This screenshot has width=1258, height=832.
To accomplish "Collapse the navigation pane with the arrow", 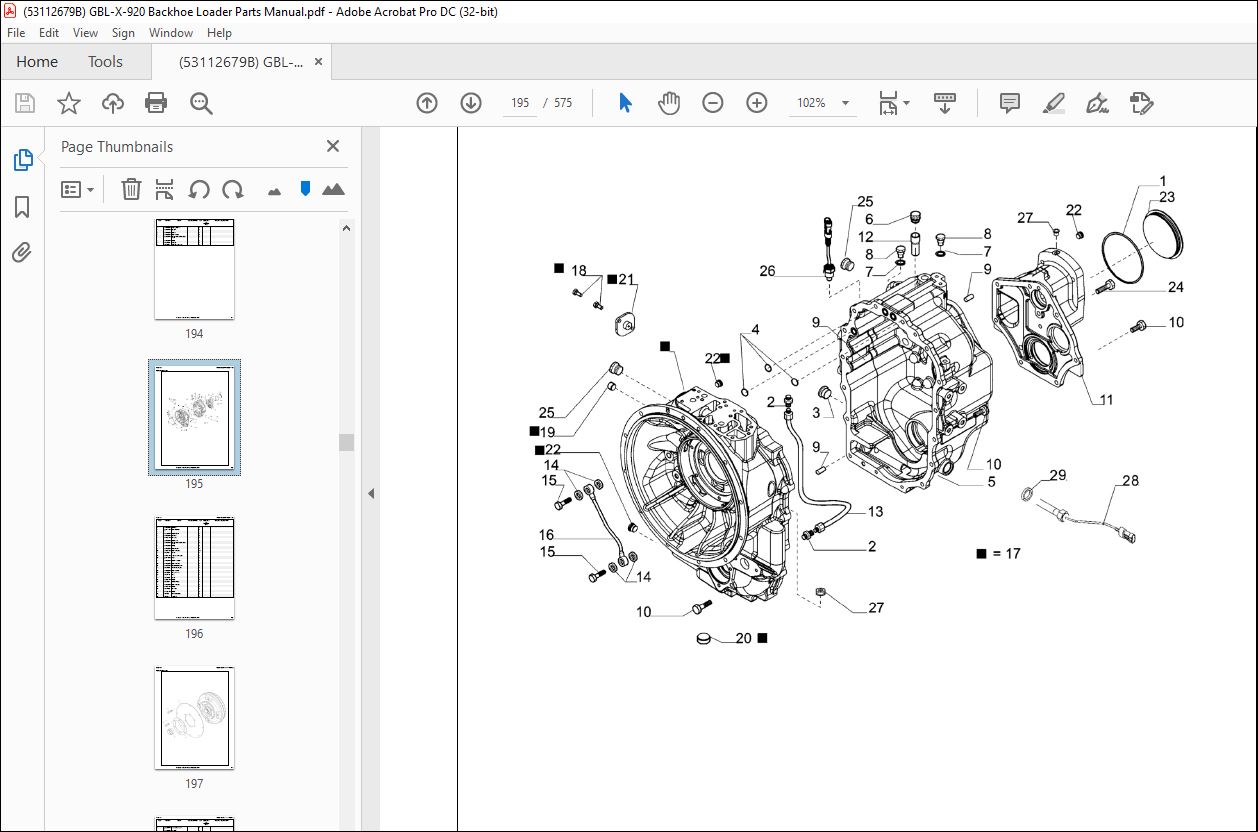I will coord(371,493).
